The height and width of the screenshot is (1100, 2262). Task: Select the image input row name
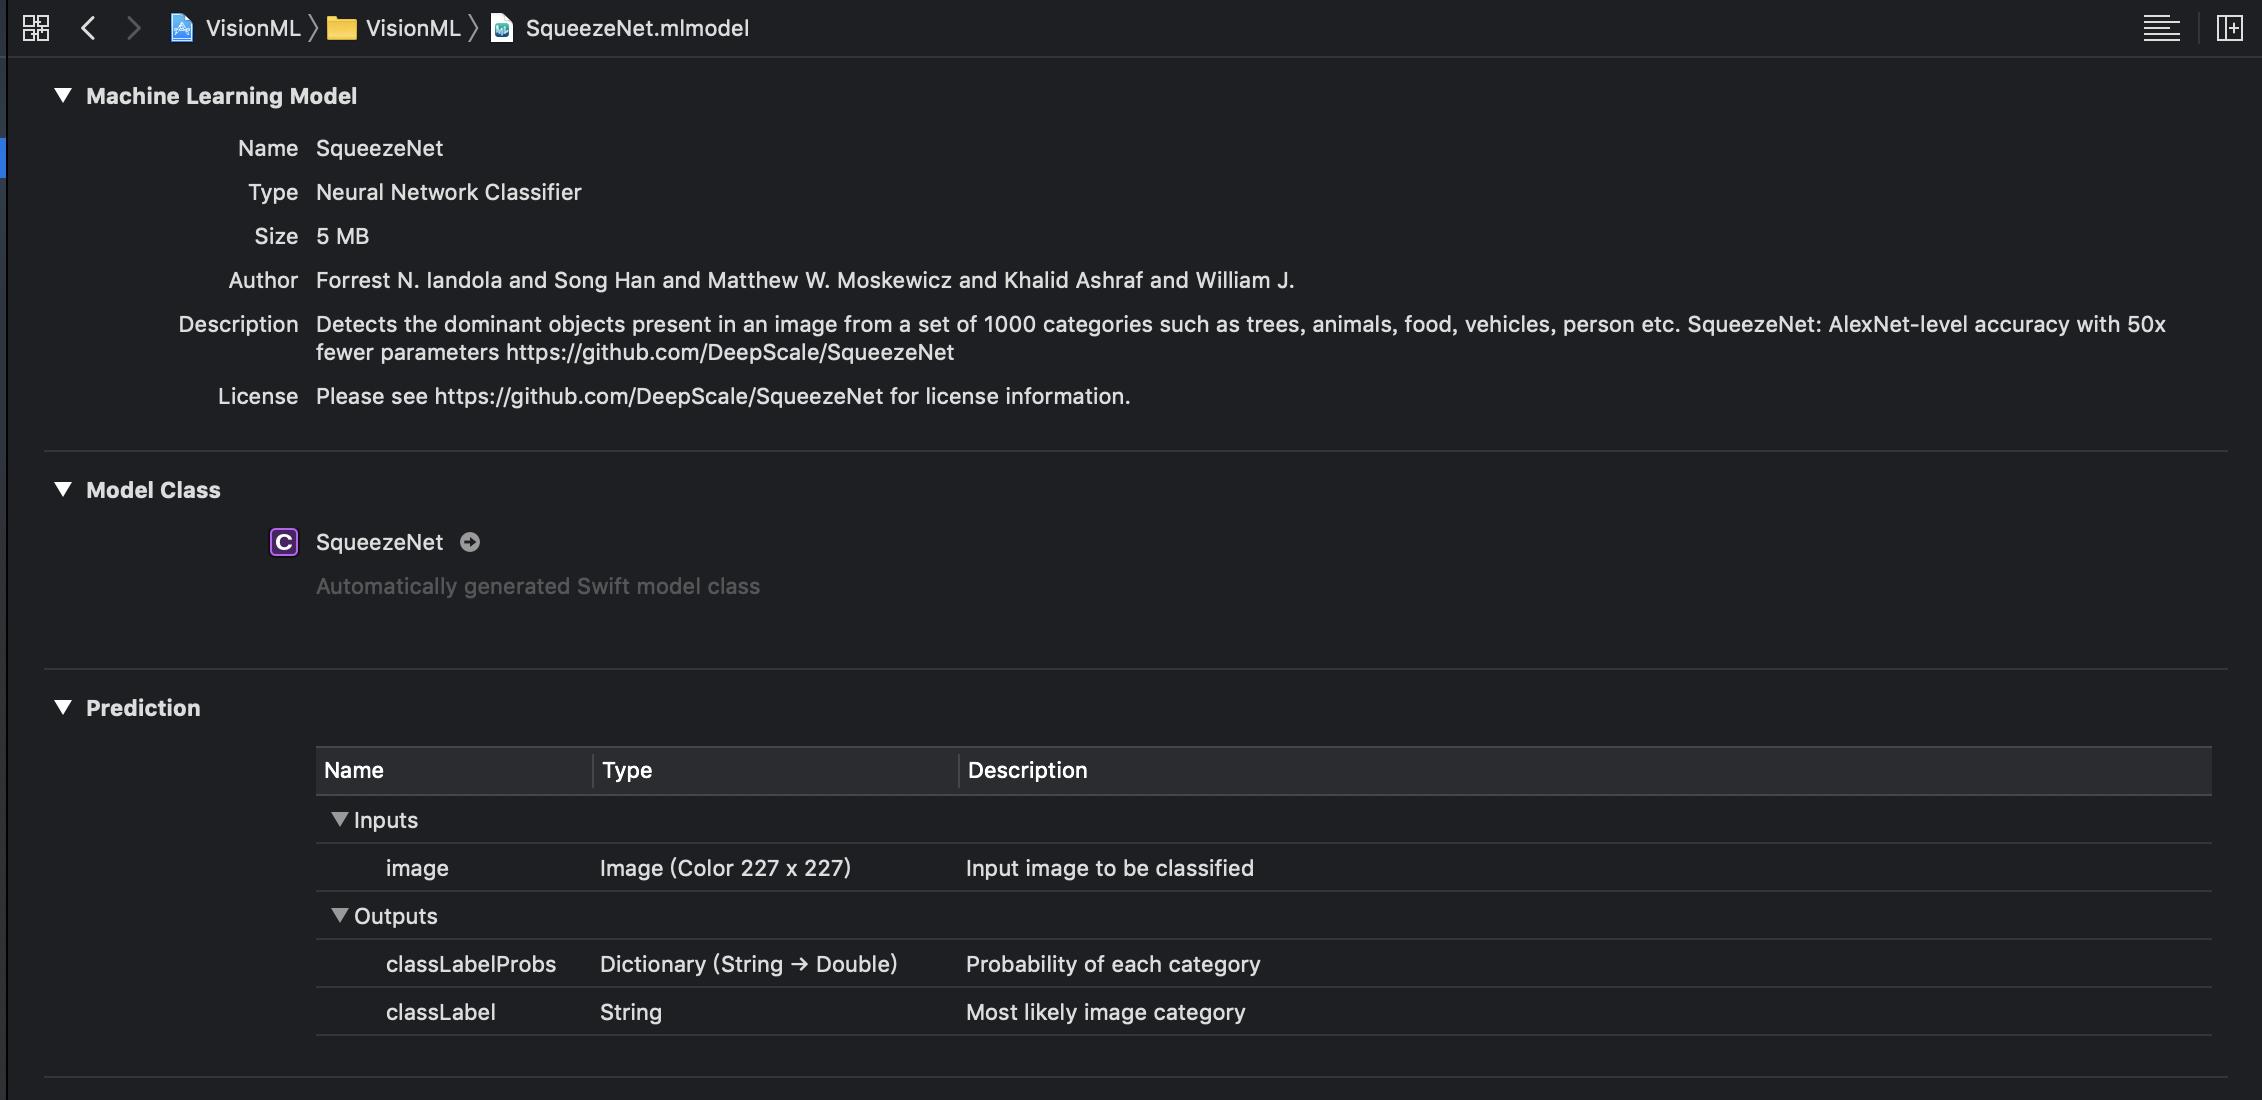coord(417,868)
